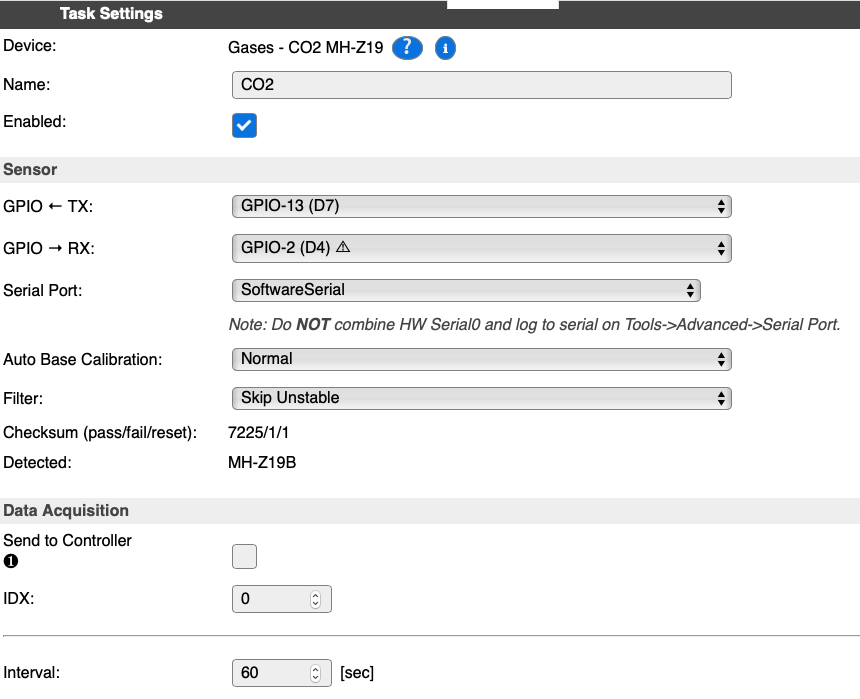Uncheck the Enabled checkbox
The height and width of the screenshot is (699, 860).
[x=244, y=126]
